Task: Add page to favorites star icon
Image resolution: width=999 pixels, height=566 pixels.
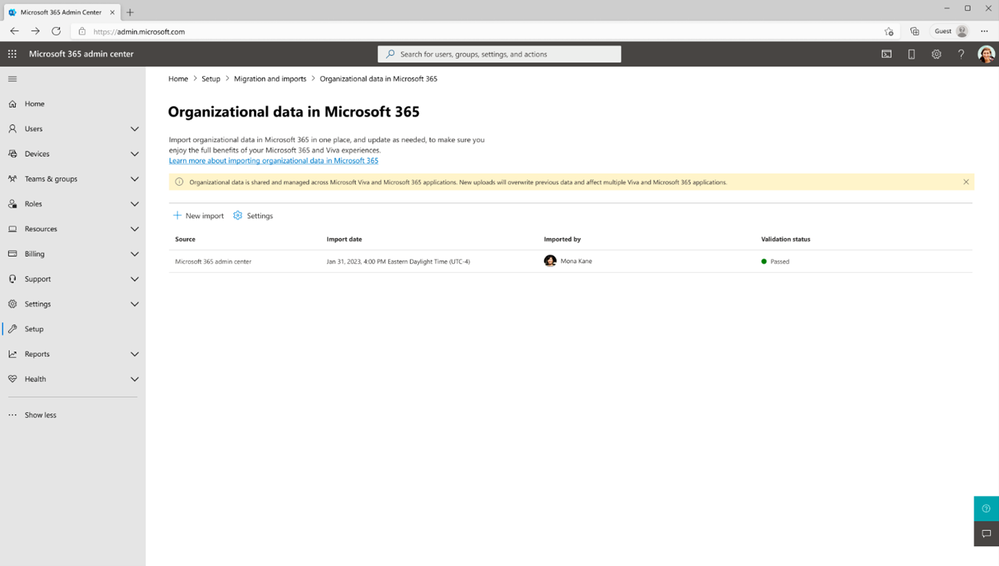Action: pos(889,31)
